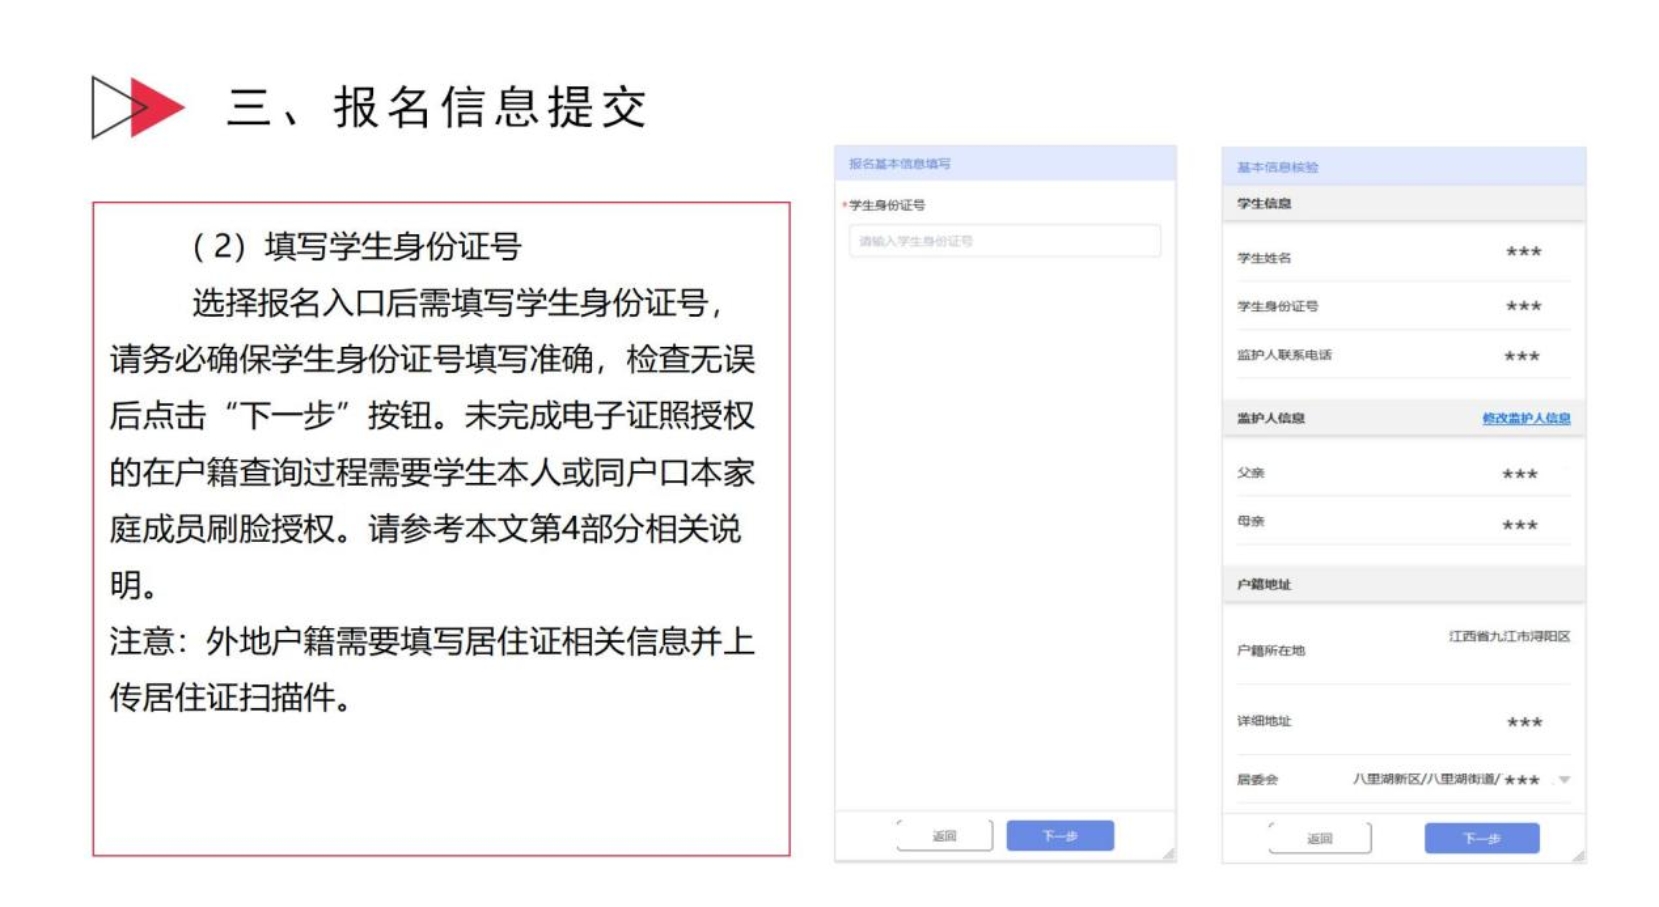Select the 基本信息核验 header tab

tap(1277, 167)
